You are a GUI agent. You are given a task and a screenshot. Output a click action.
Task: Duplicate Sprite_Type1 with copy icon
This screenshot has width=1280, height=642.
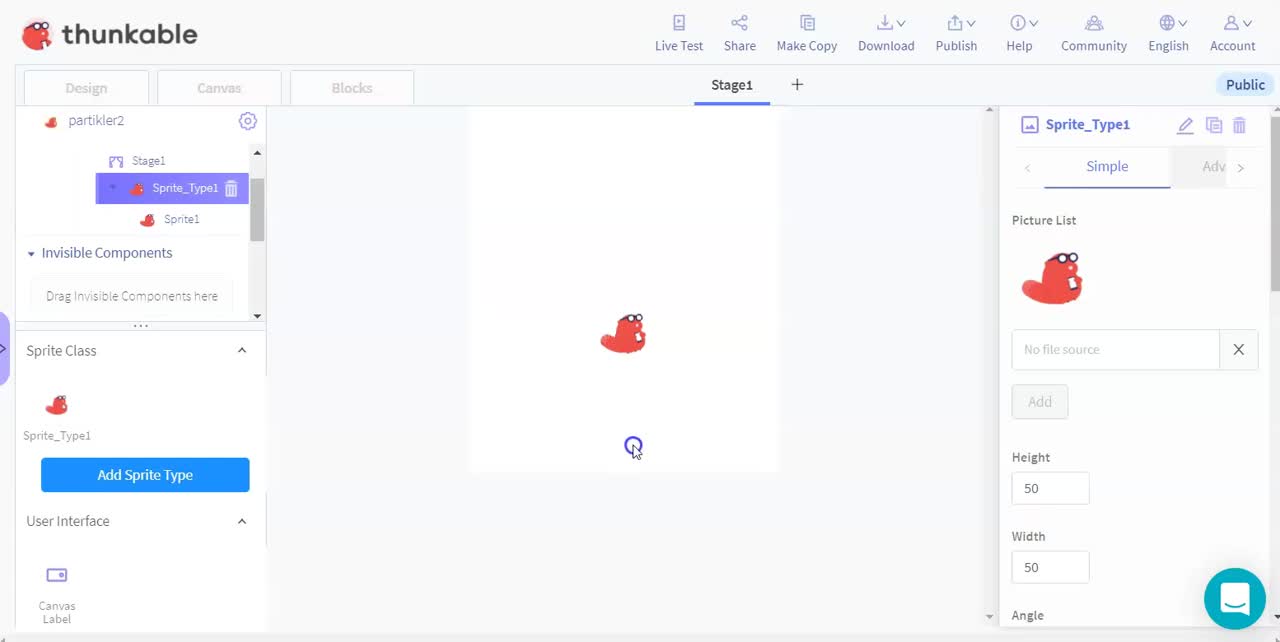[x=1214, y=125]
